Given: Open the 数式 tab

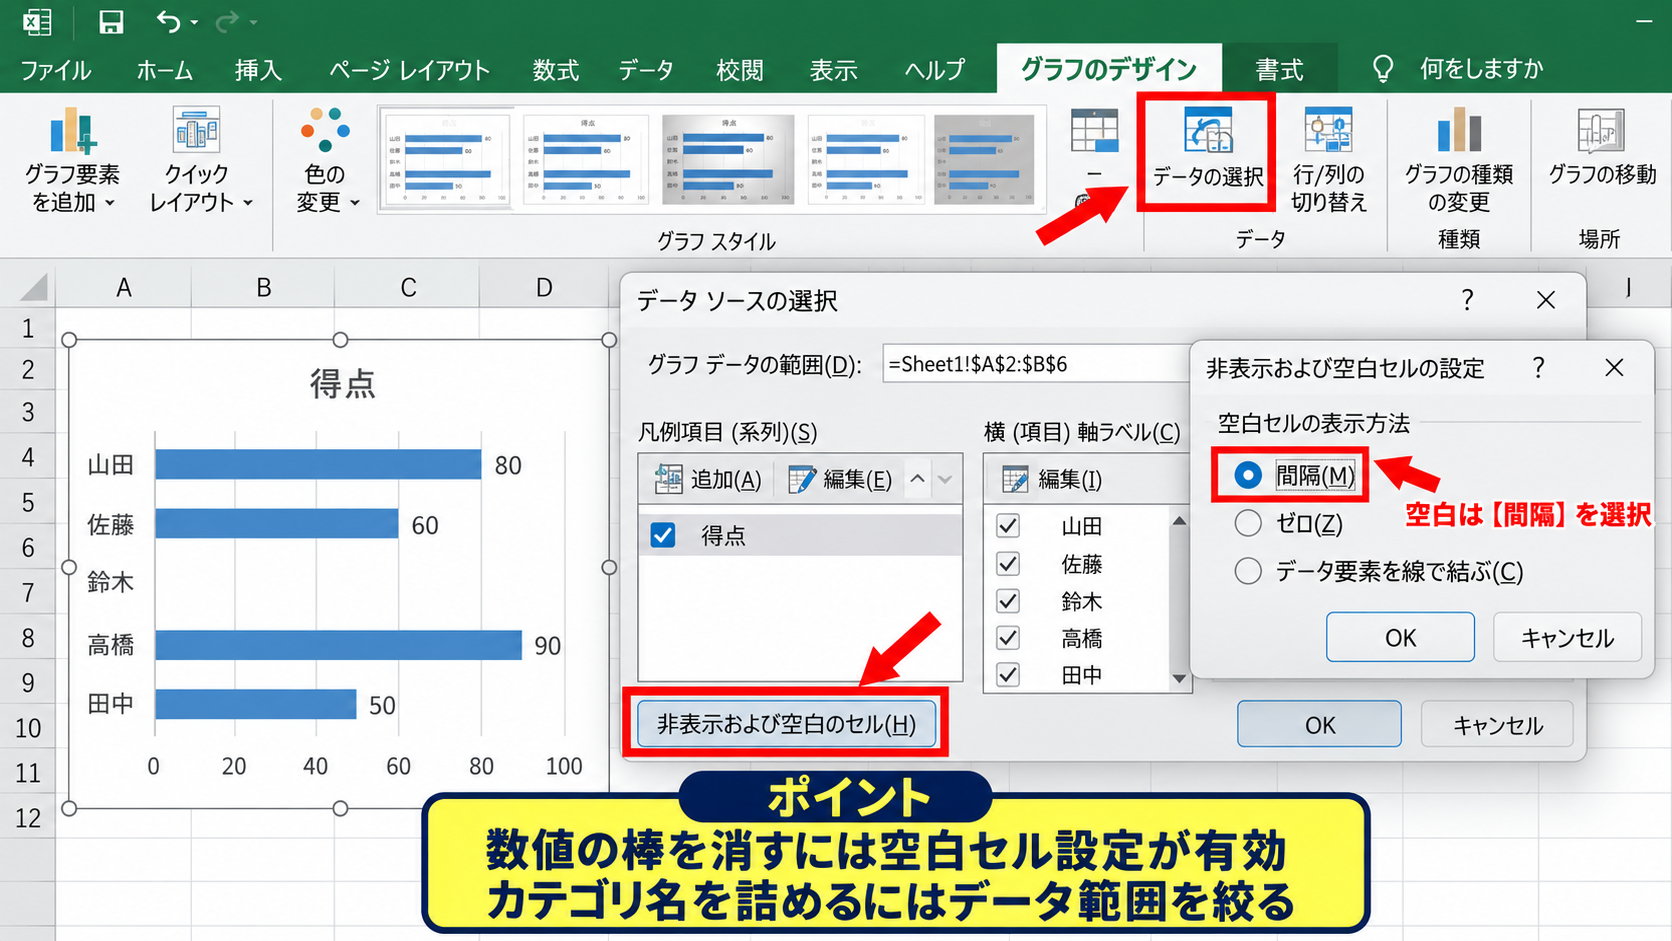Looking at the screenshot, I should click(x=555, y=69).
